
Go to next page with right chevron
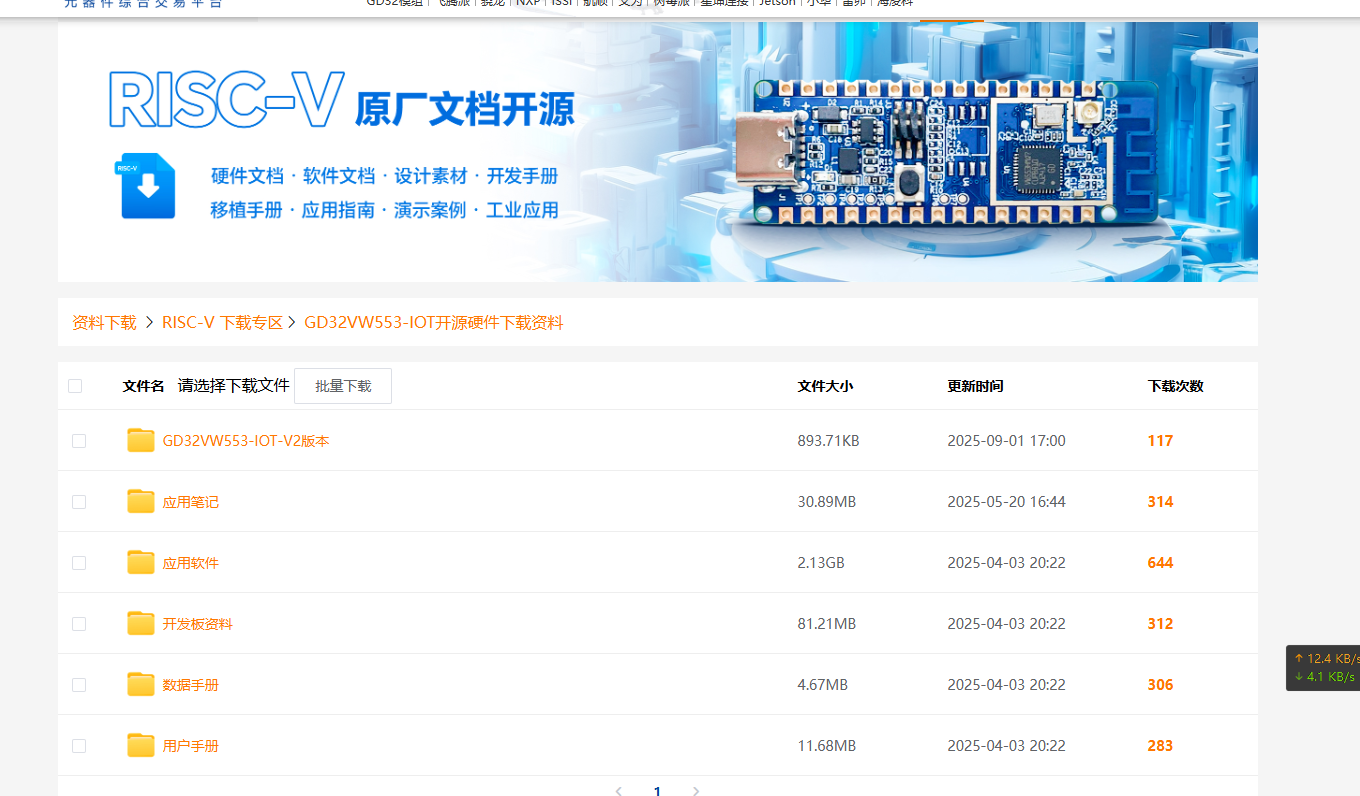(x=696, y=790)
